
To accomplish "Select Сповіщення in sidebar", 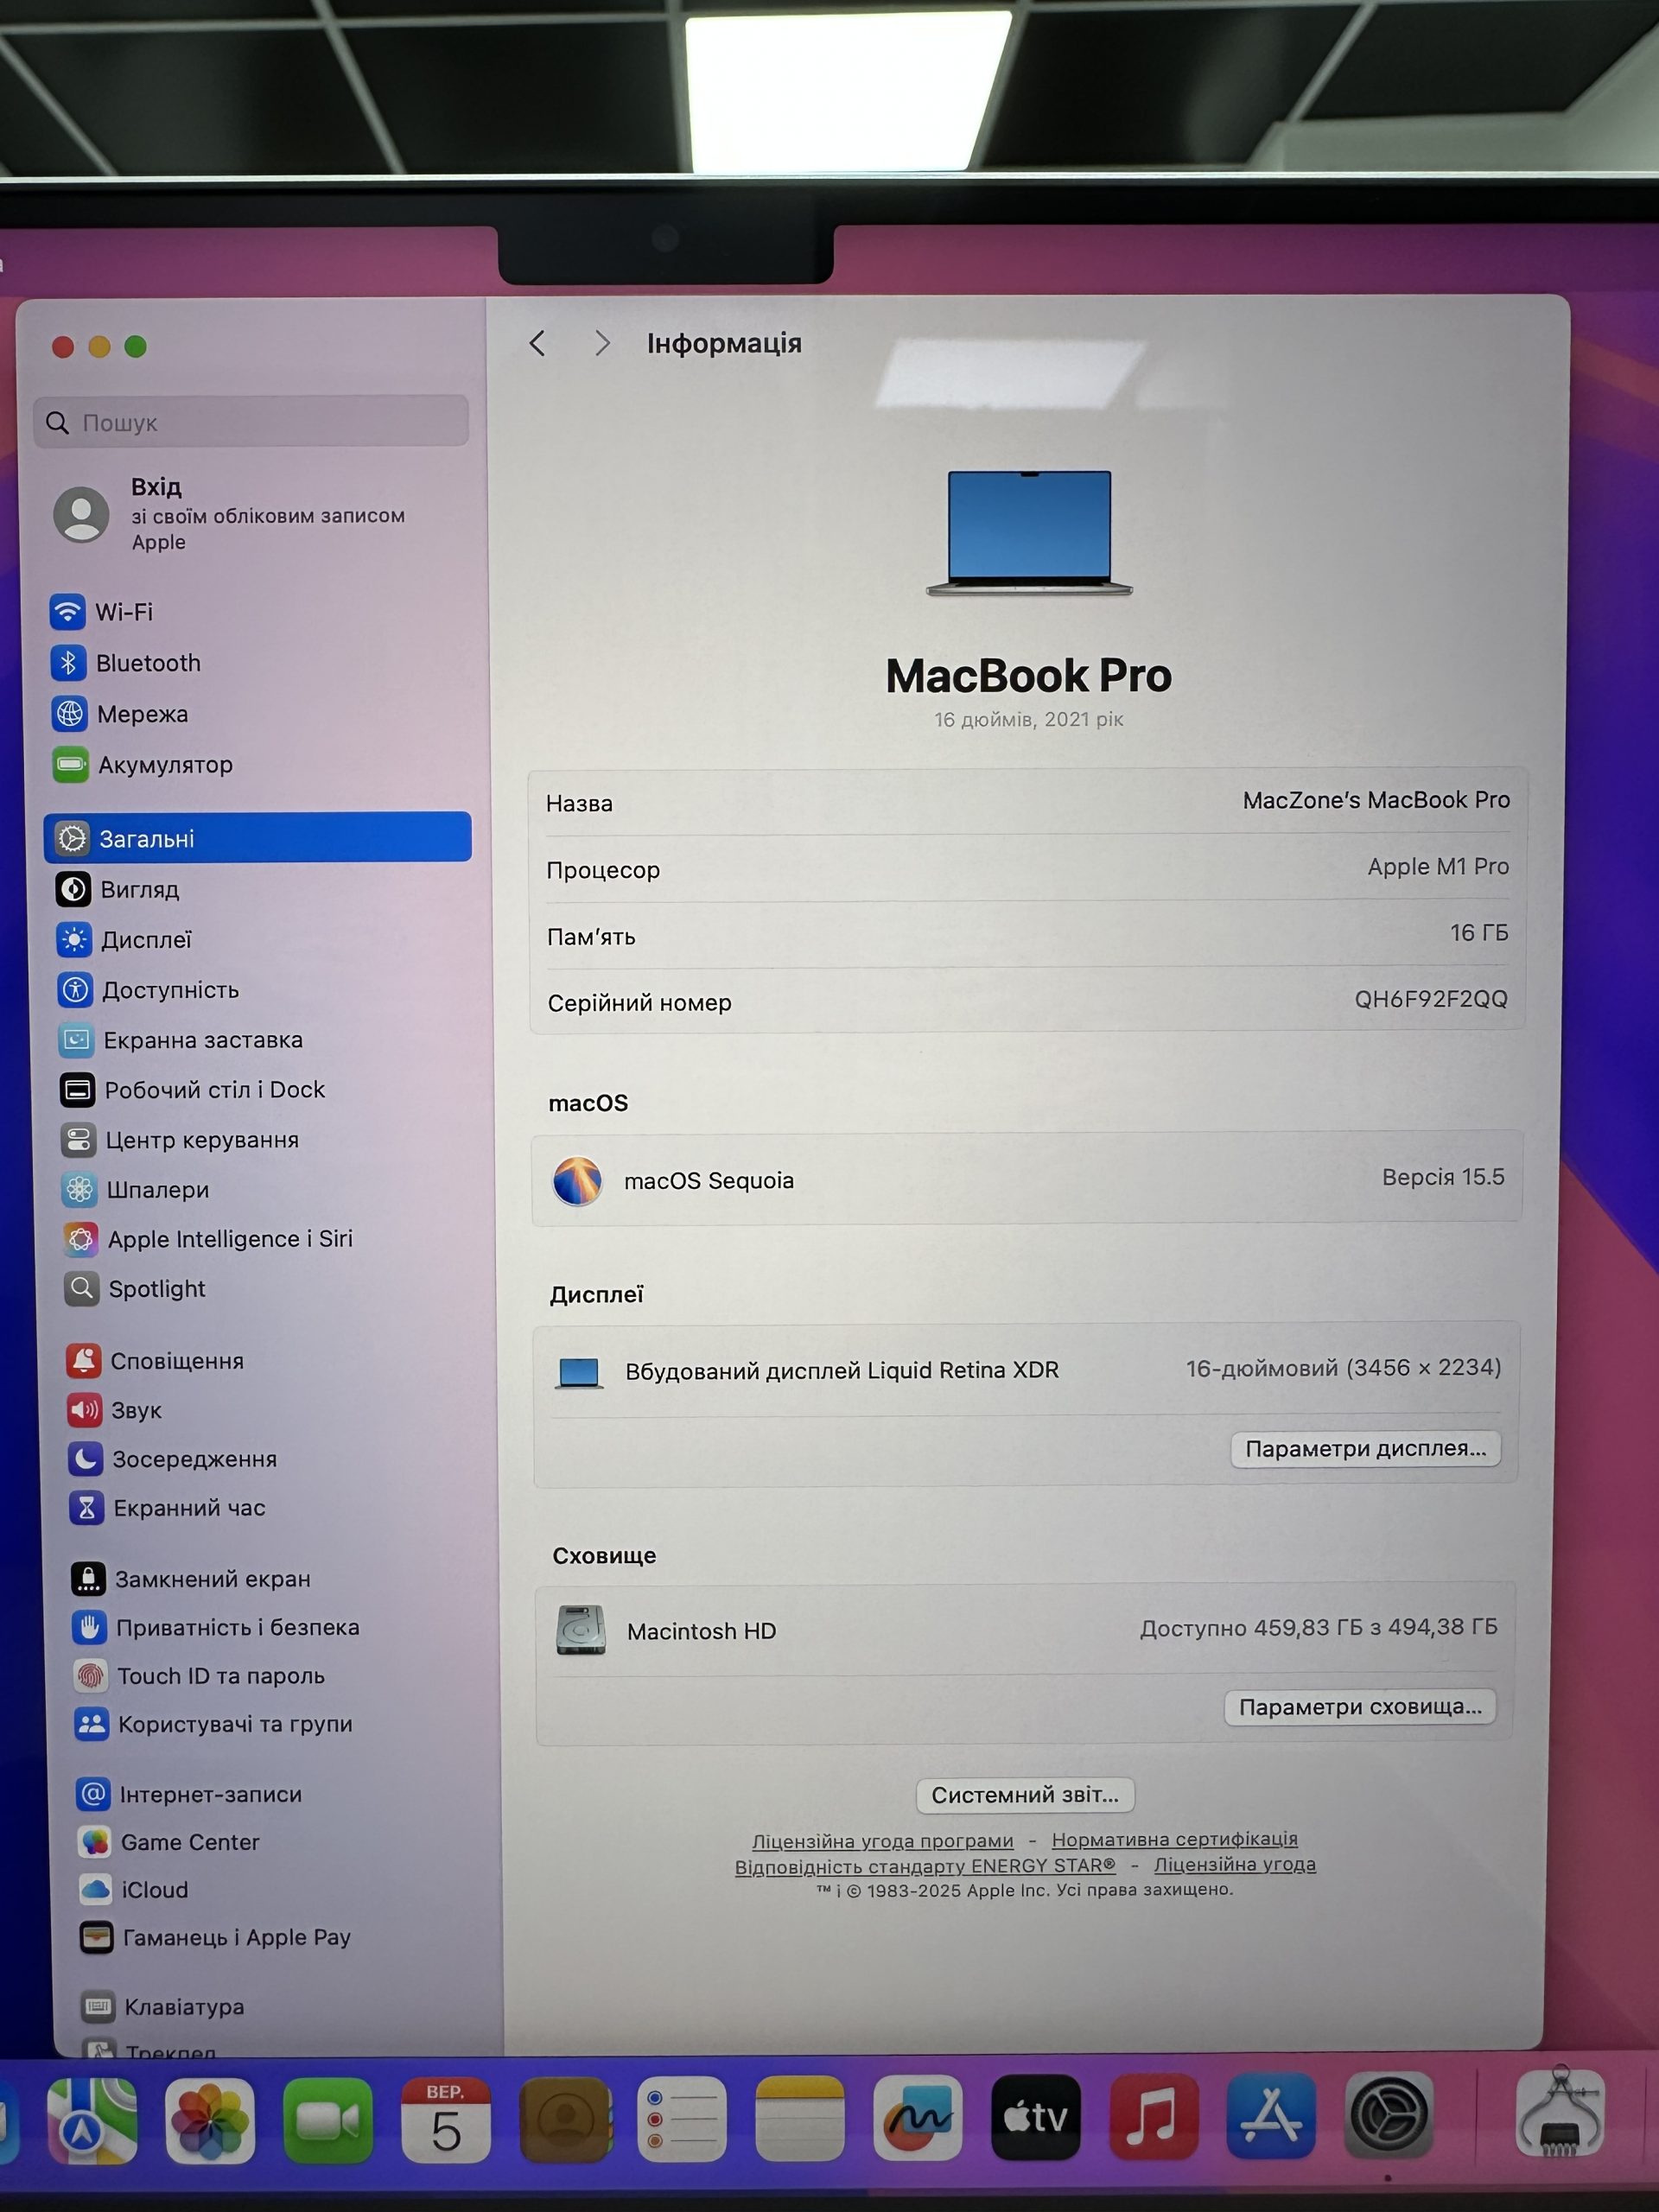I will coord(266,1361).
